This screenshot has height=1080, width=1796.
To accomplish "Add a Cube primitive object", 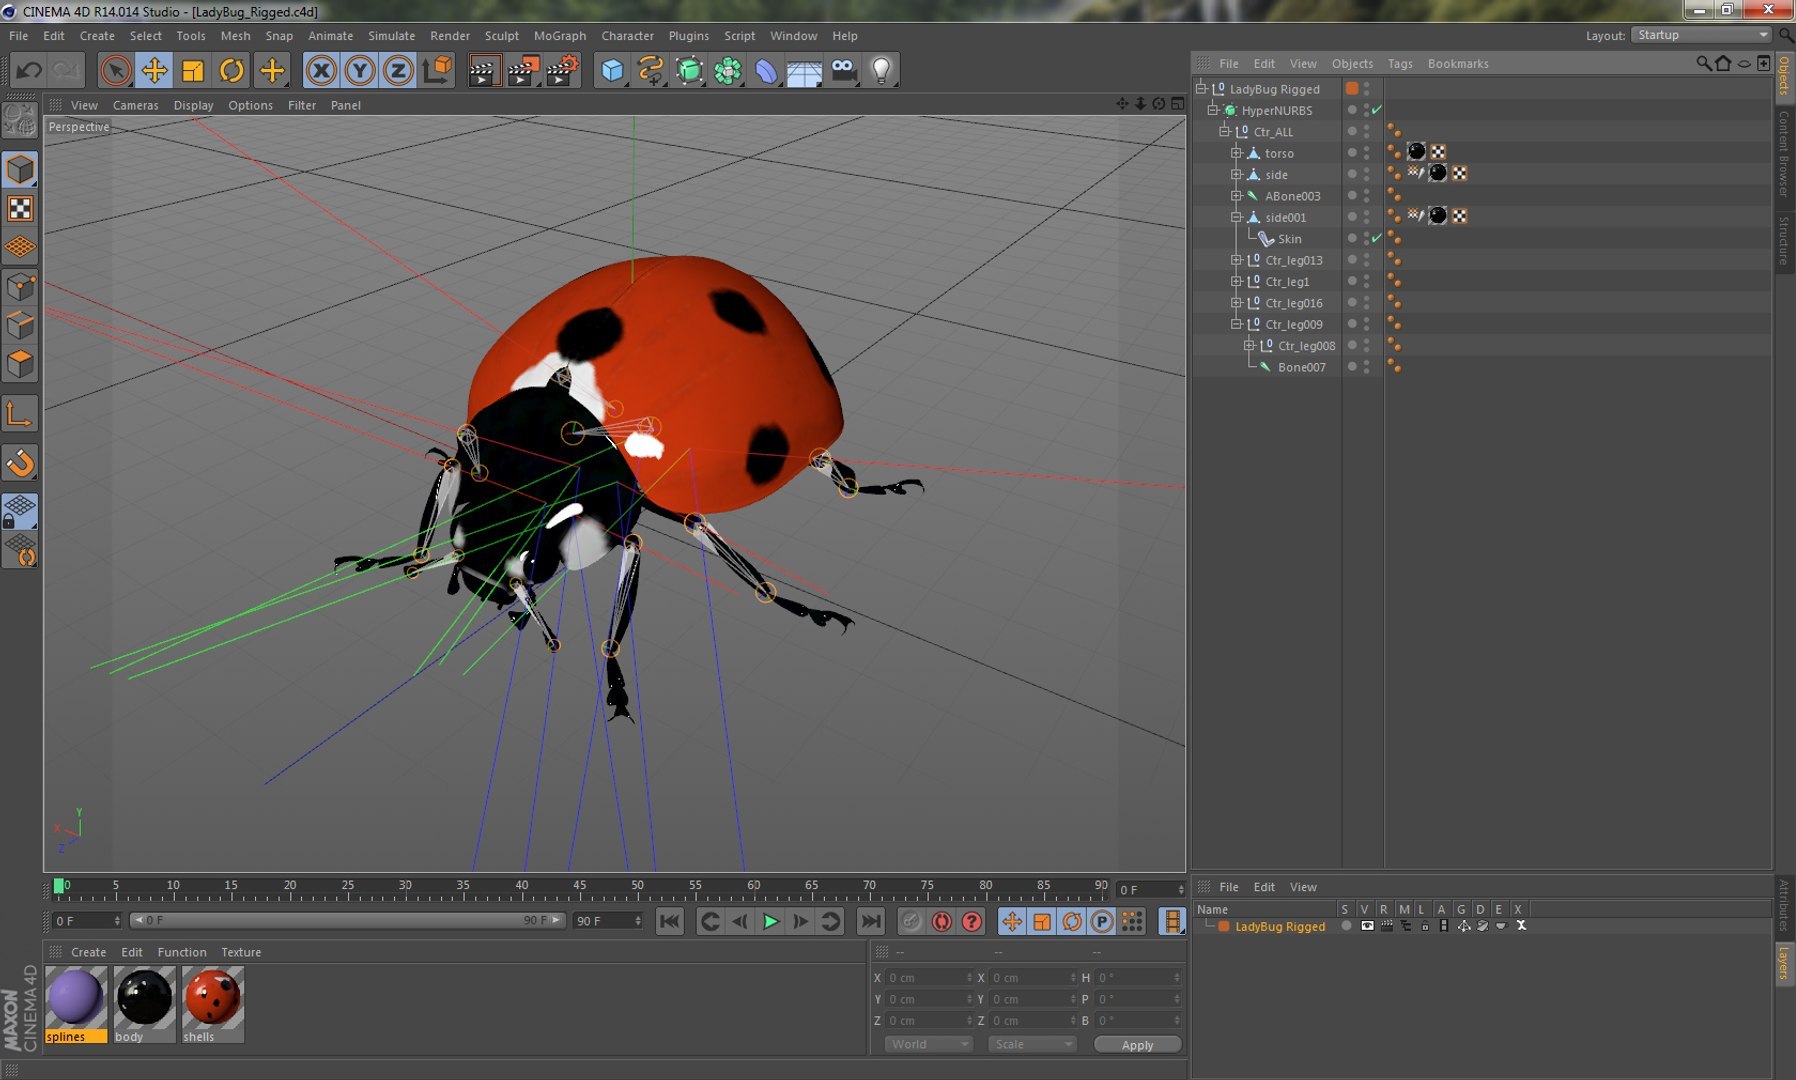I will (x=612, y=70).
